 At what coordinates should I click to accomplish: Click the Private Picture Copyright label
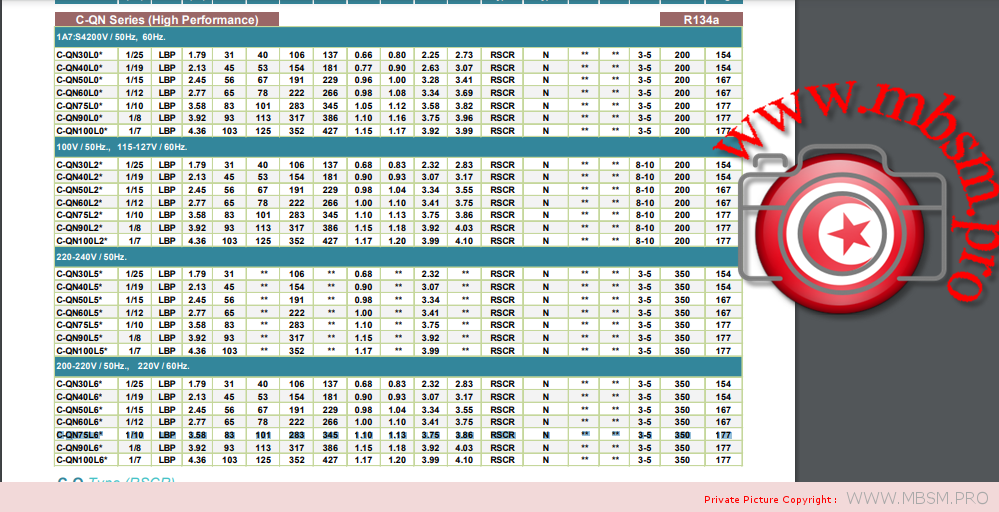pos(770,499)
